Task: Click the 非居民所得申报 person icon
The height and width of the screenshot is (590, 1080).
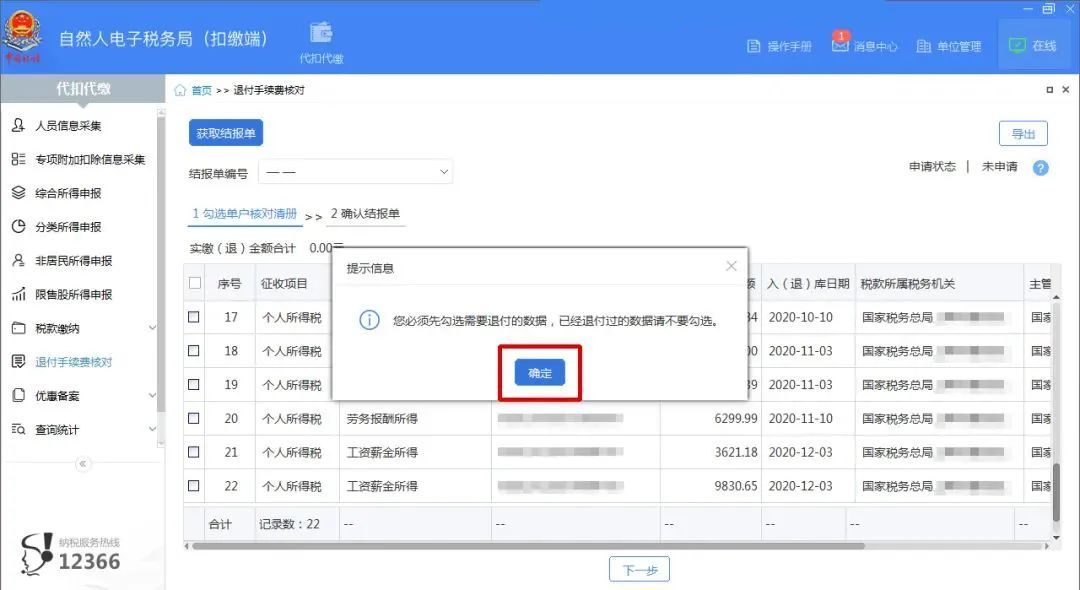Action: coord(19,260)
